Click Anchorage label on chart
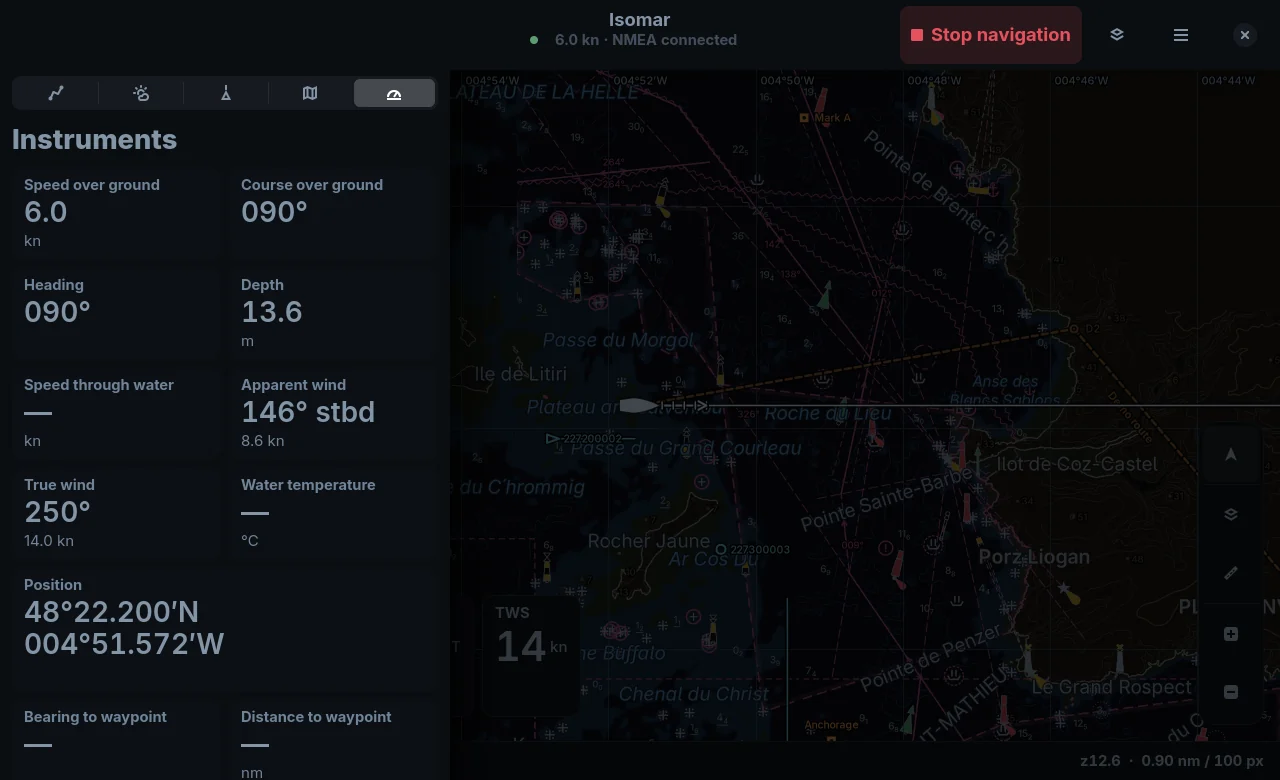 pos(831,725)
